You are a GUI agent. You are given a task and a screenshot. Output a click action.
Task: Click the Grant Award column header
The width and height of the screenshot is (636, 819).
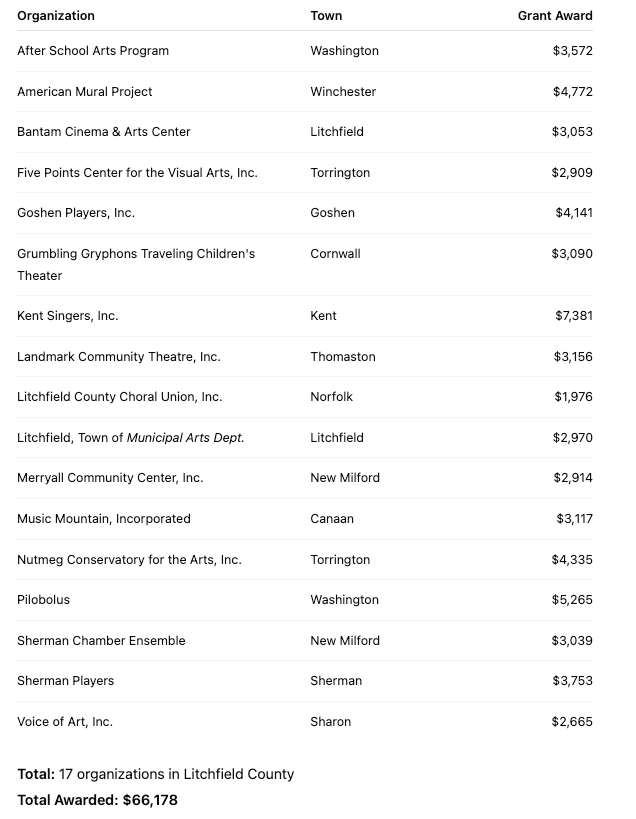tap(555, 16)
